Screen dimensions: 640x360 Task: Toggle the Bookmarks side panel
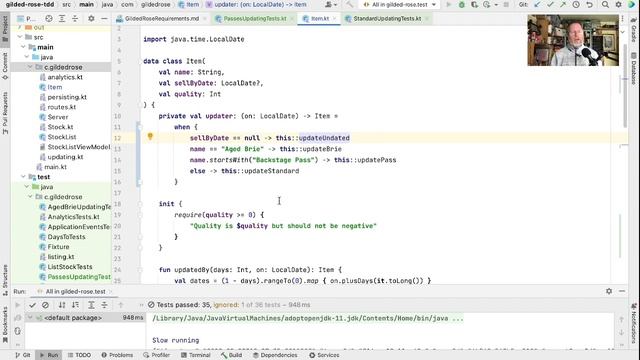[x=5, y=325]
